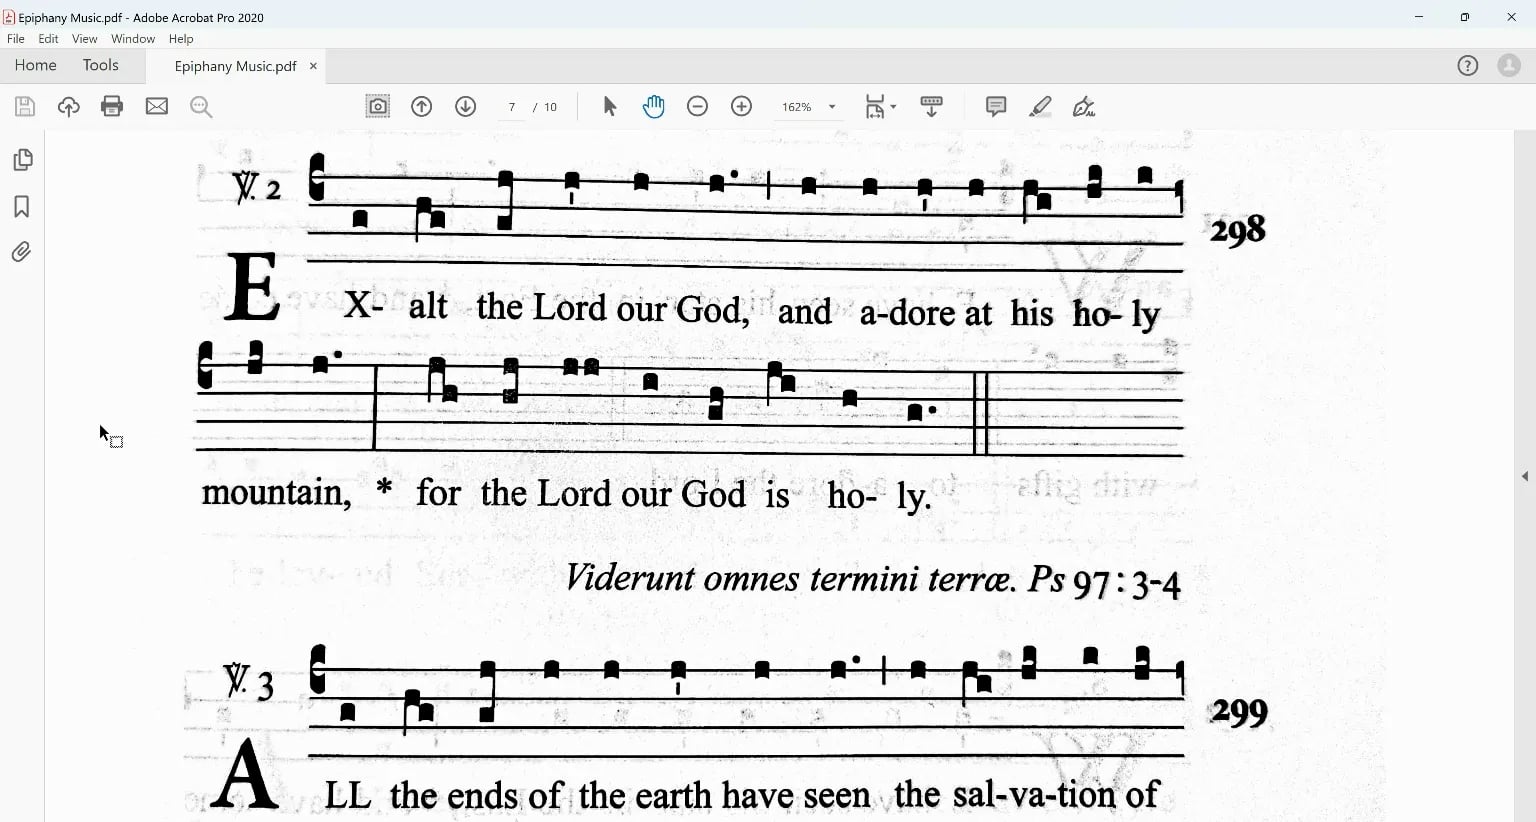Go to the next page arrow
The image size is (1536, 822).
tap(466, 107)
